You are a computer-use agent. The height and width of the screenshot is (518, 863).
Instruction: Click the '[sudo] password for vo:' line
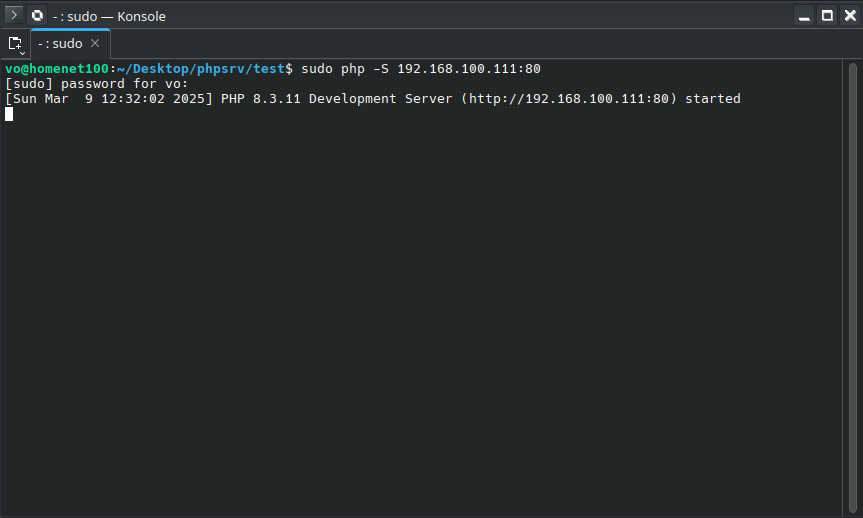[x=96, y=84]
